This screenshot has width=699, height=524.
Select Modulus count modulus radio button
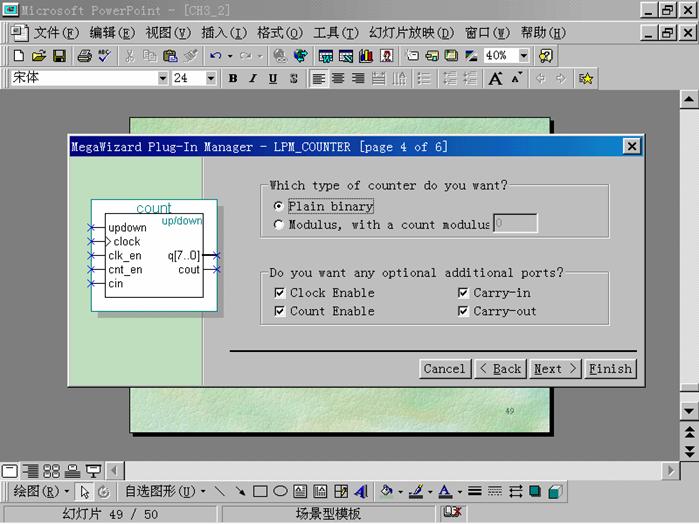pyautogui.click(x=279, y=224)
